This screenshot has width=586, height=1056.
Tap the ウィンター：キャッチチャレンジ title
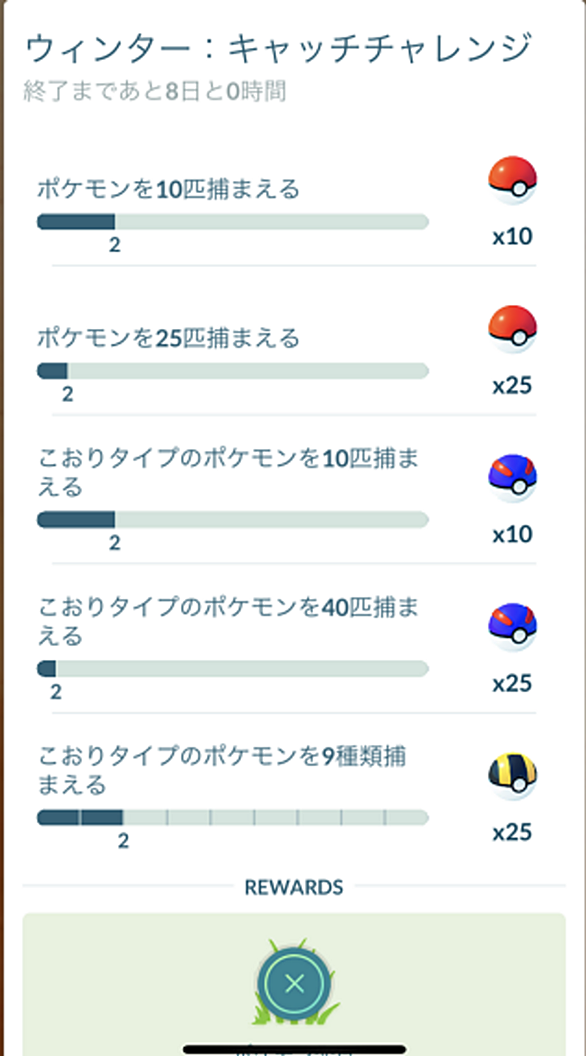tap(279, 49)
